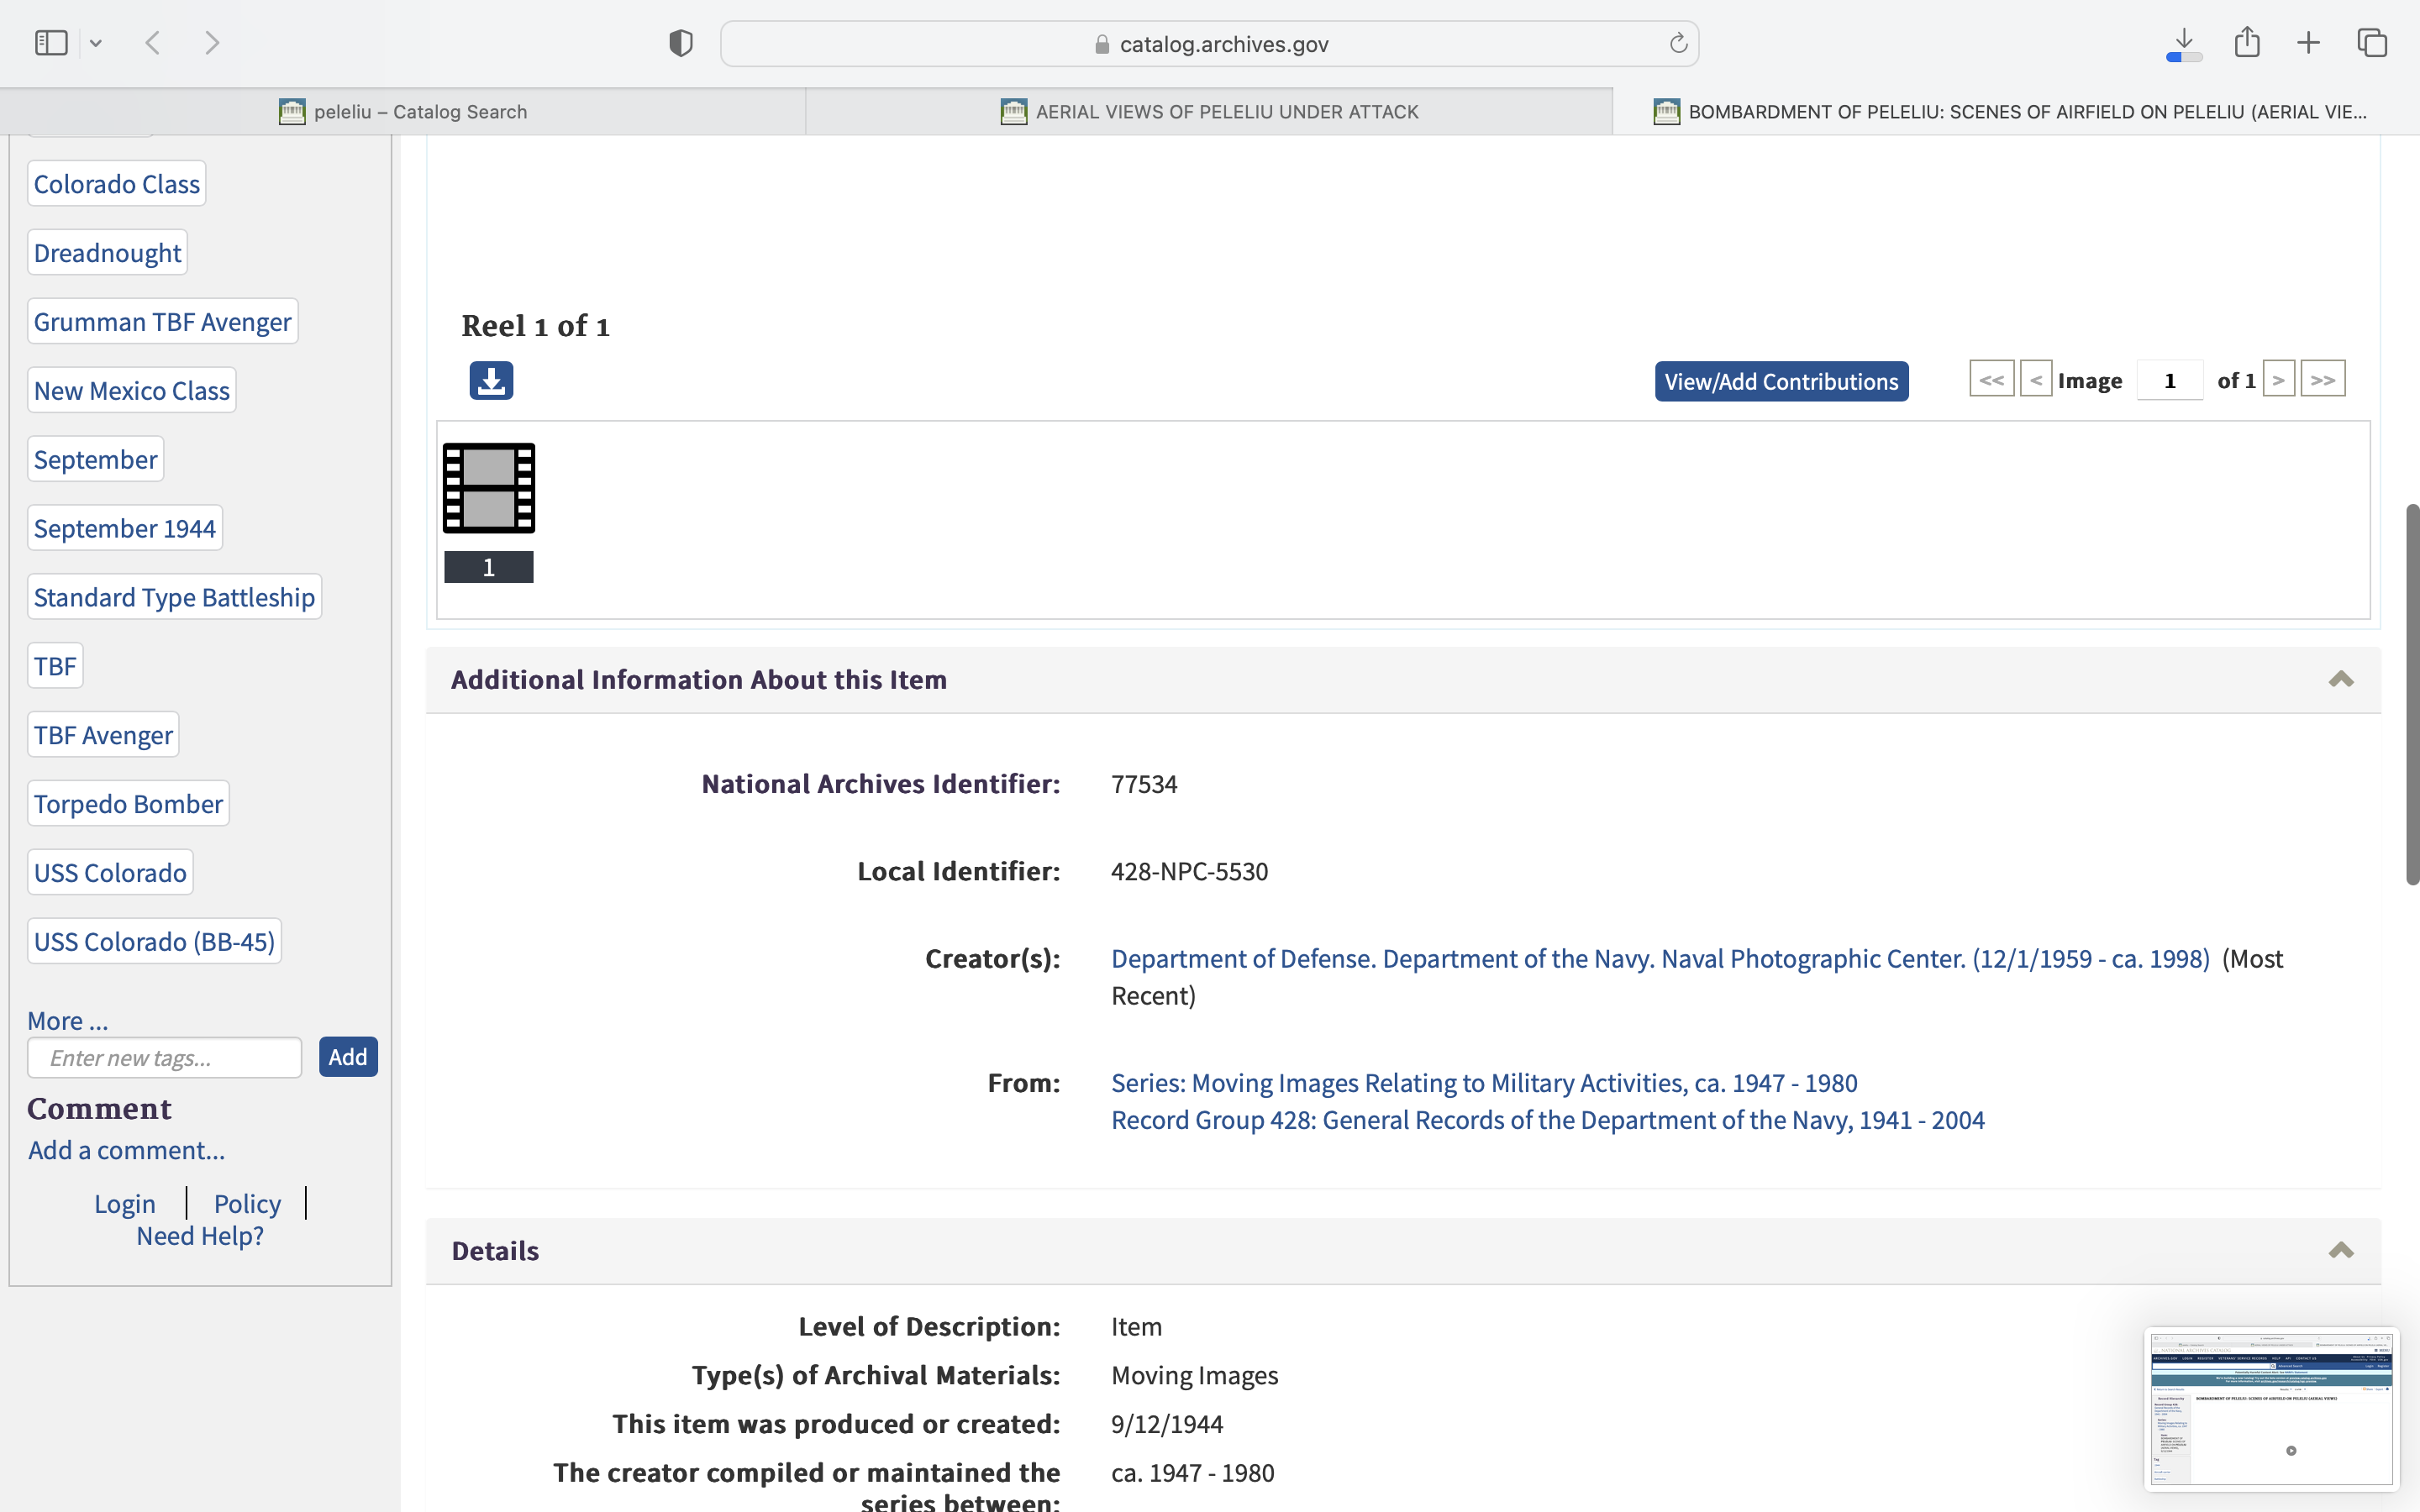Click the Share icon in the toolbar
2420x1512 pixels.
click(x=2247, y=43)
